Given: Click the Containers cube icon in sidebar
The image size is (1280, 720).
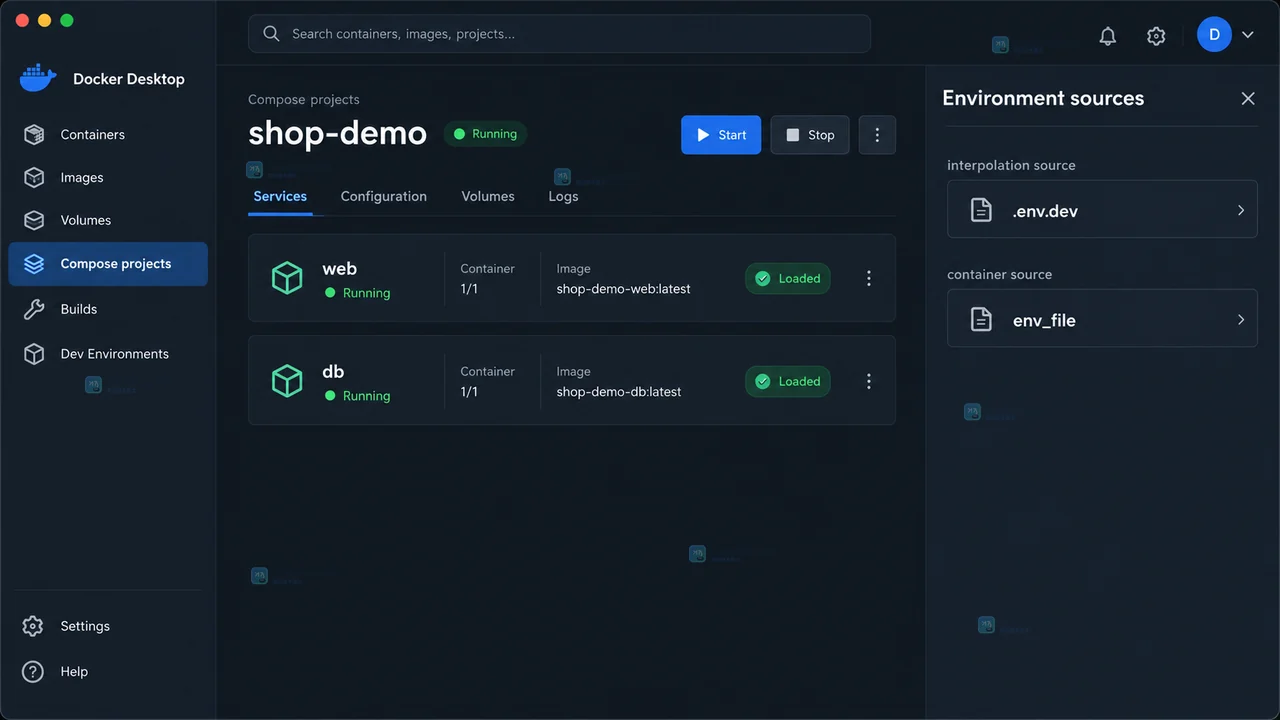Looking at the screenshot, I should (34, 134).
